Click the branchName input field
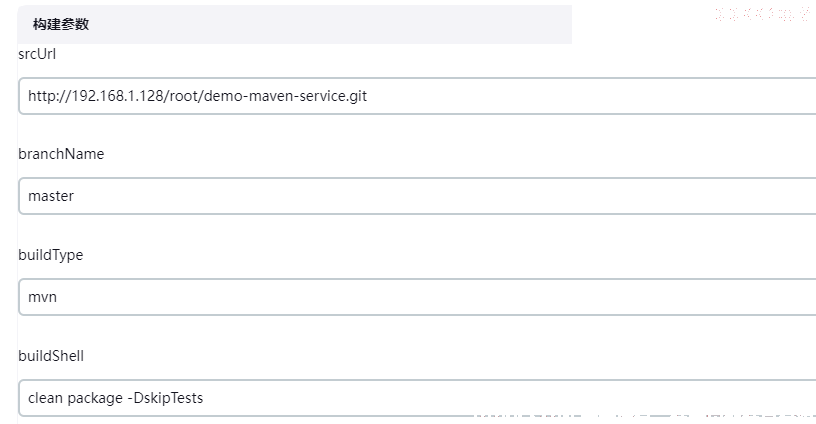The image size is (816, 424). 417,196
